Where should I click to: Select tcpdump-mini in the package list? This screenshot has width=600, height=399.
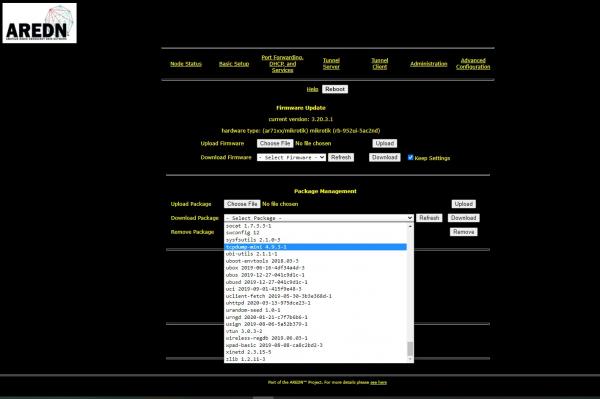[x=315, y=247]
